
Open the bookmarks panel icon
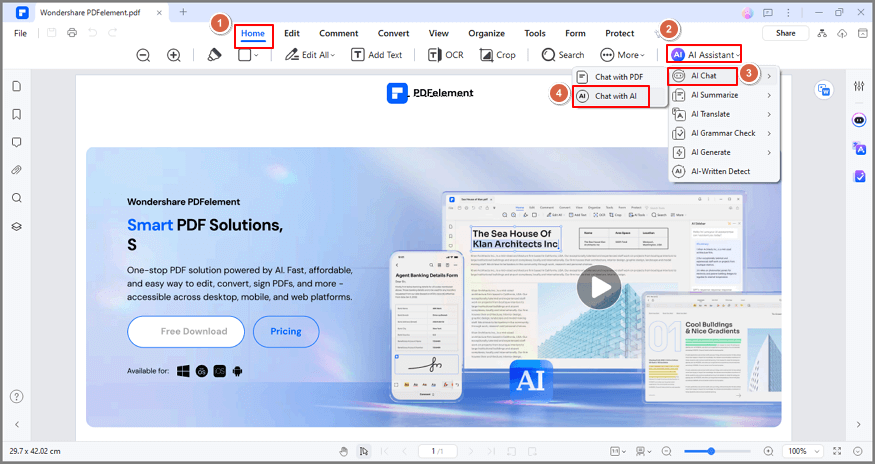pyautogui.click(x=17, y=114)
